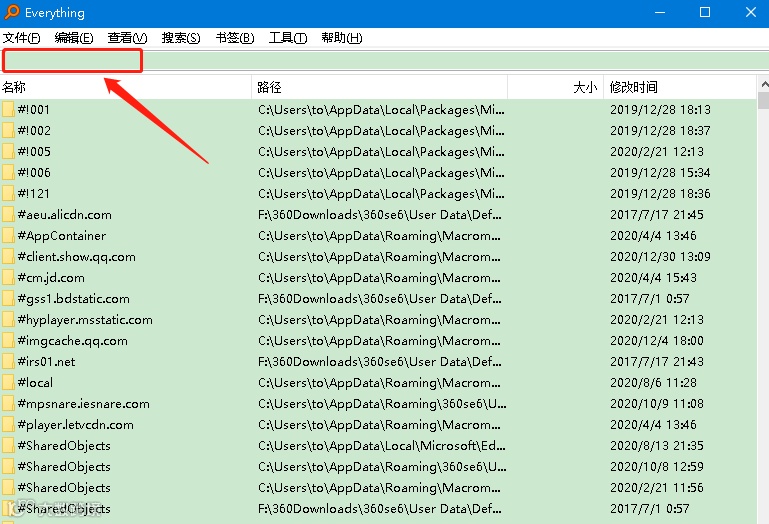The height and width of the screenshot is (524, 769).
Task: Open the 书签(B) menu
Action: [x=234, y=38]
